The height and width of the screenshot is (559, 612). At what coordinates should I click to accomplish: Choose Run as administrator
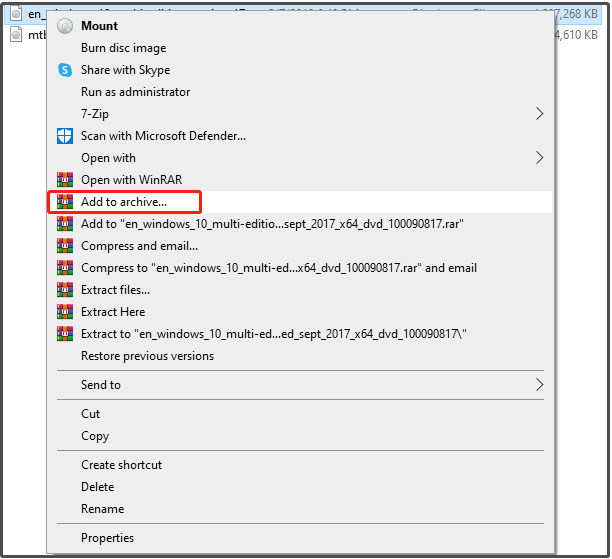tap(135, 92)
